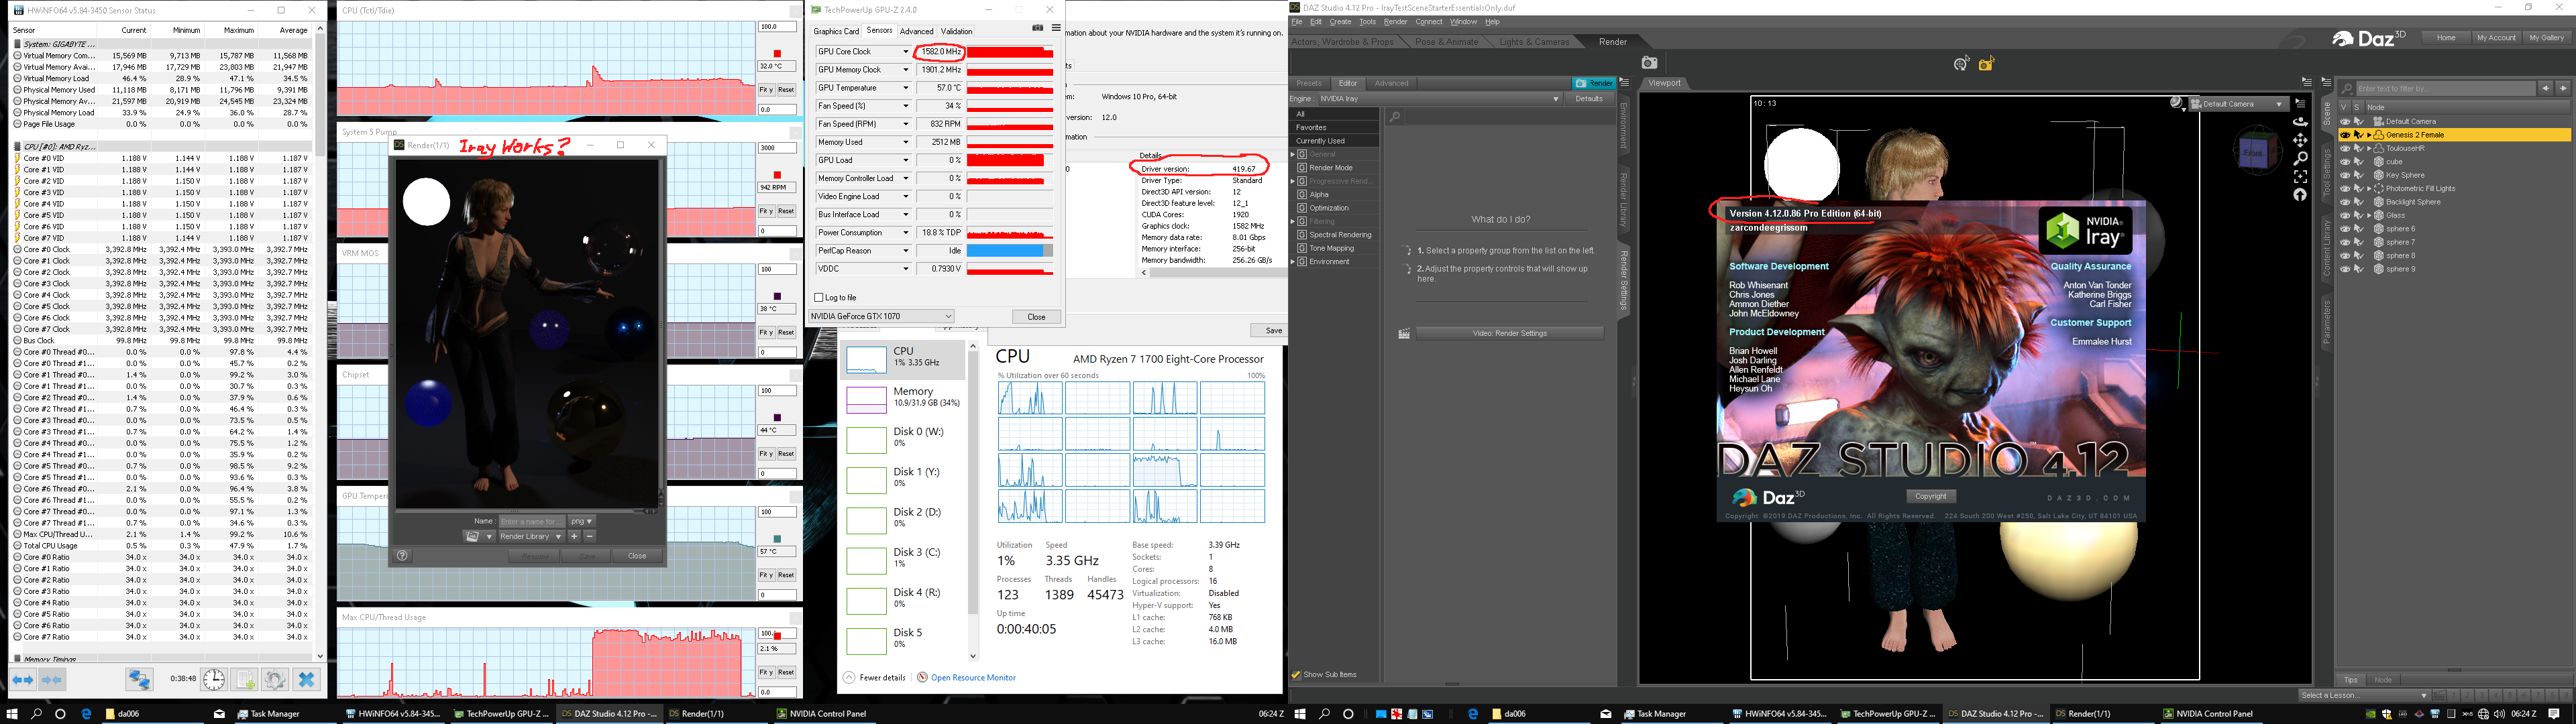Click the viewport orbit/rotate camera icon
This screenshot has height=724, width=2576.
tap(2300, 121)
